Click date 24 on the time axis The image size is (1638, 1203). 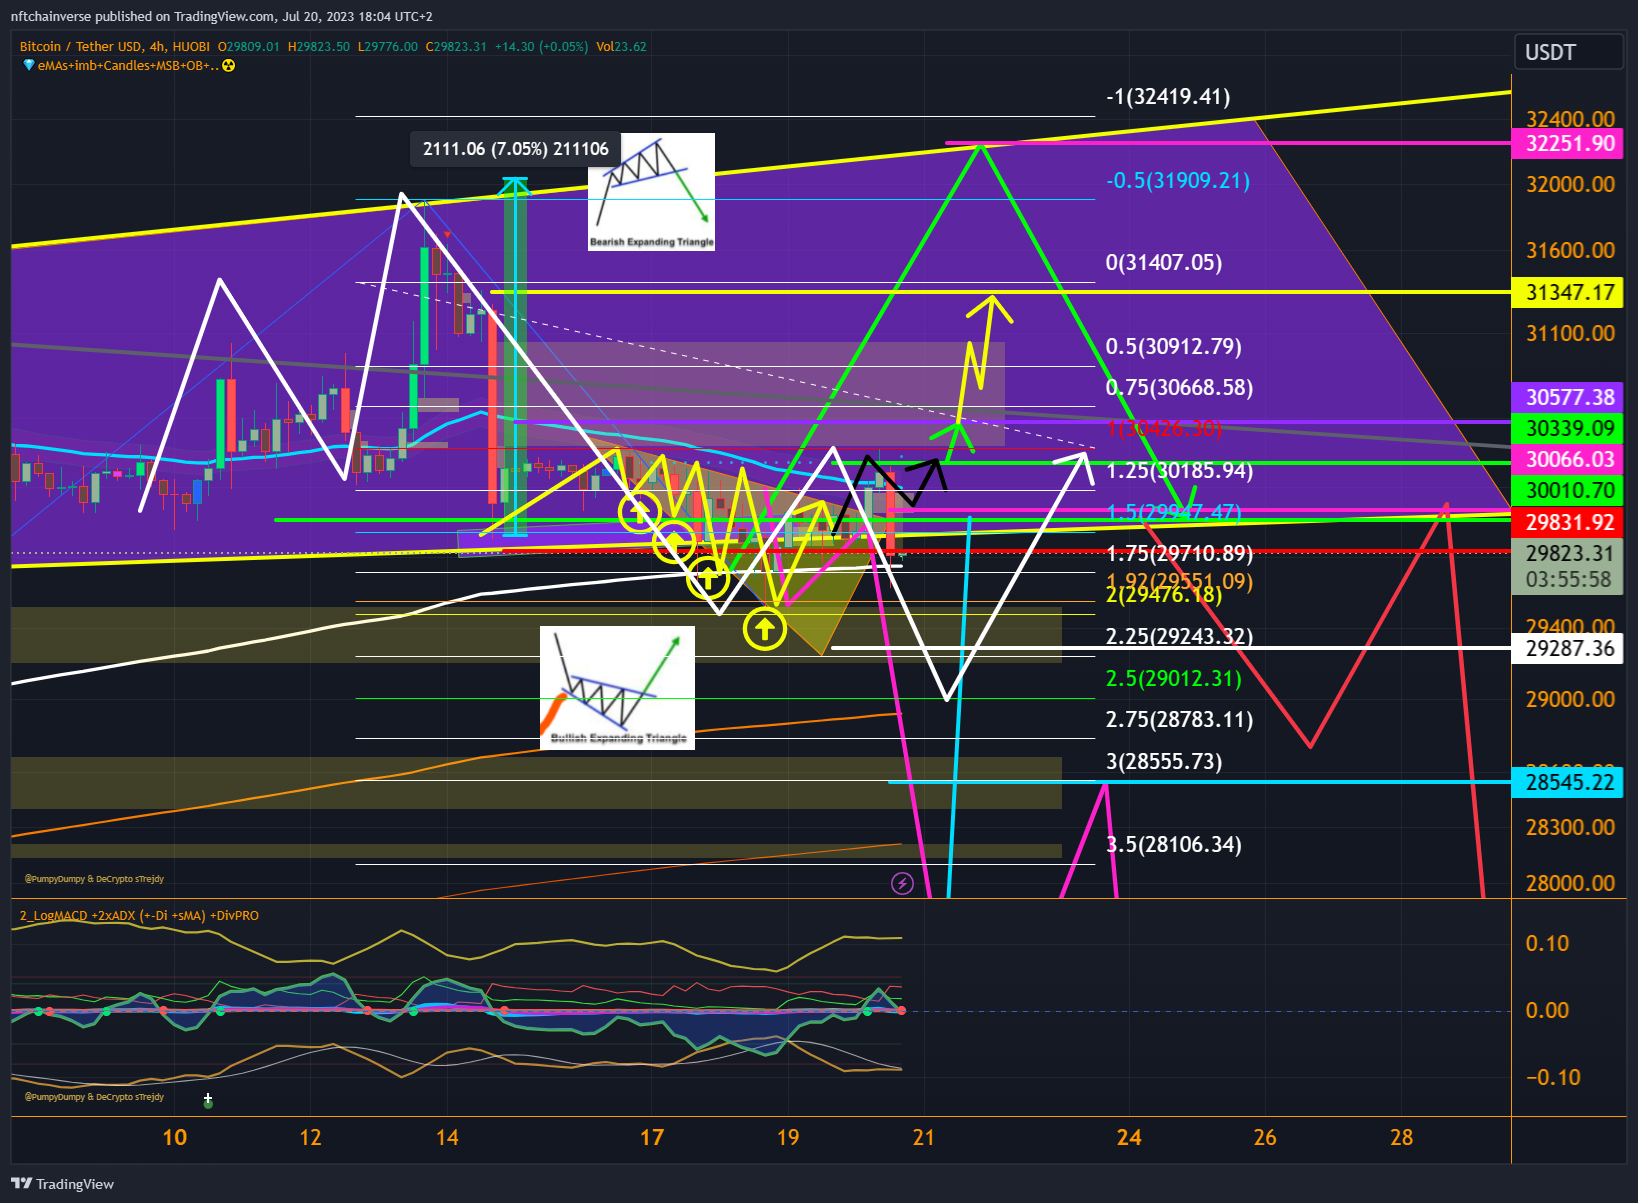click(1129, 1137)
